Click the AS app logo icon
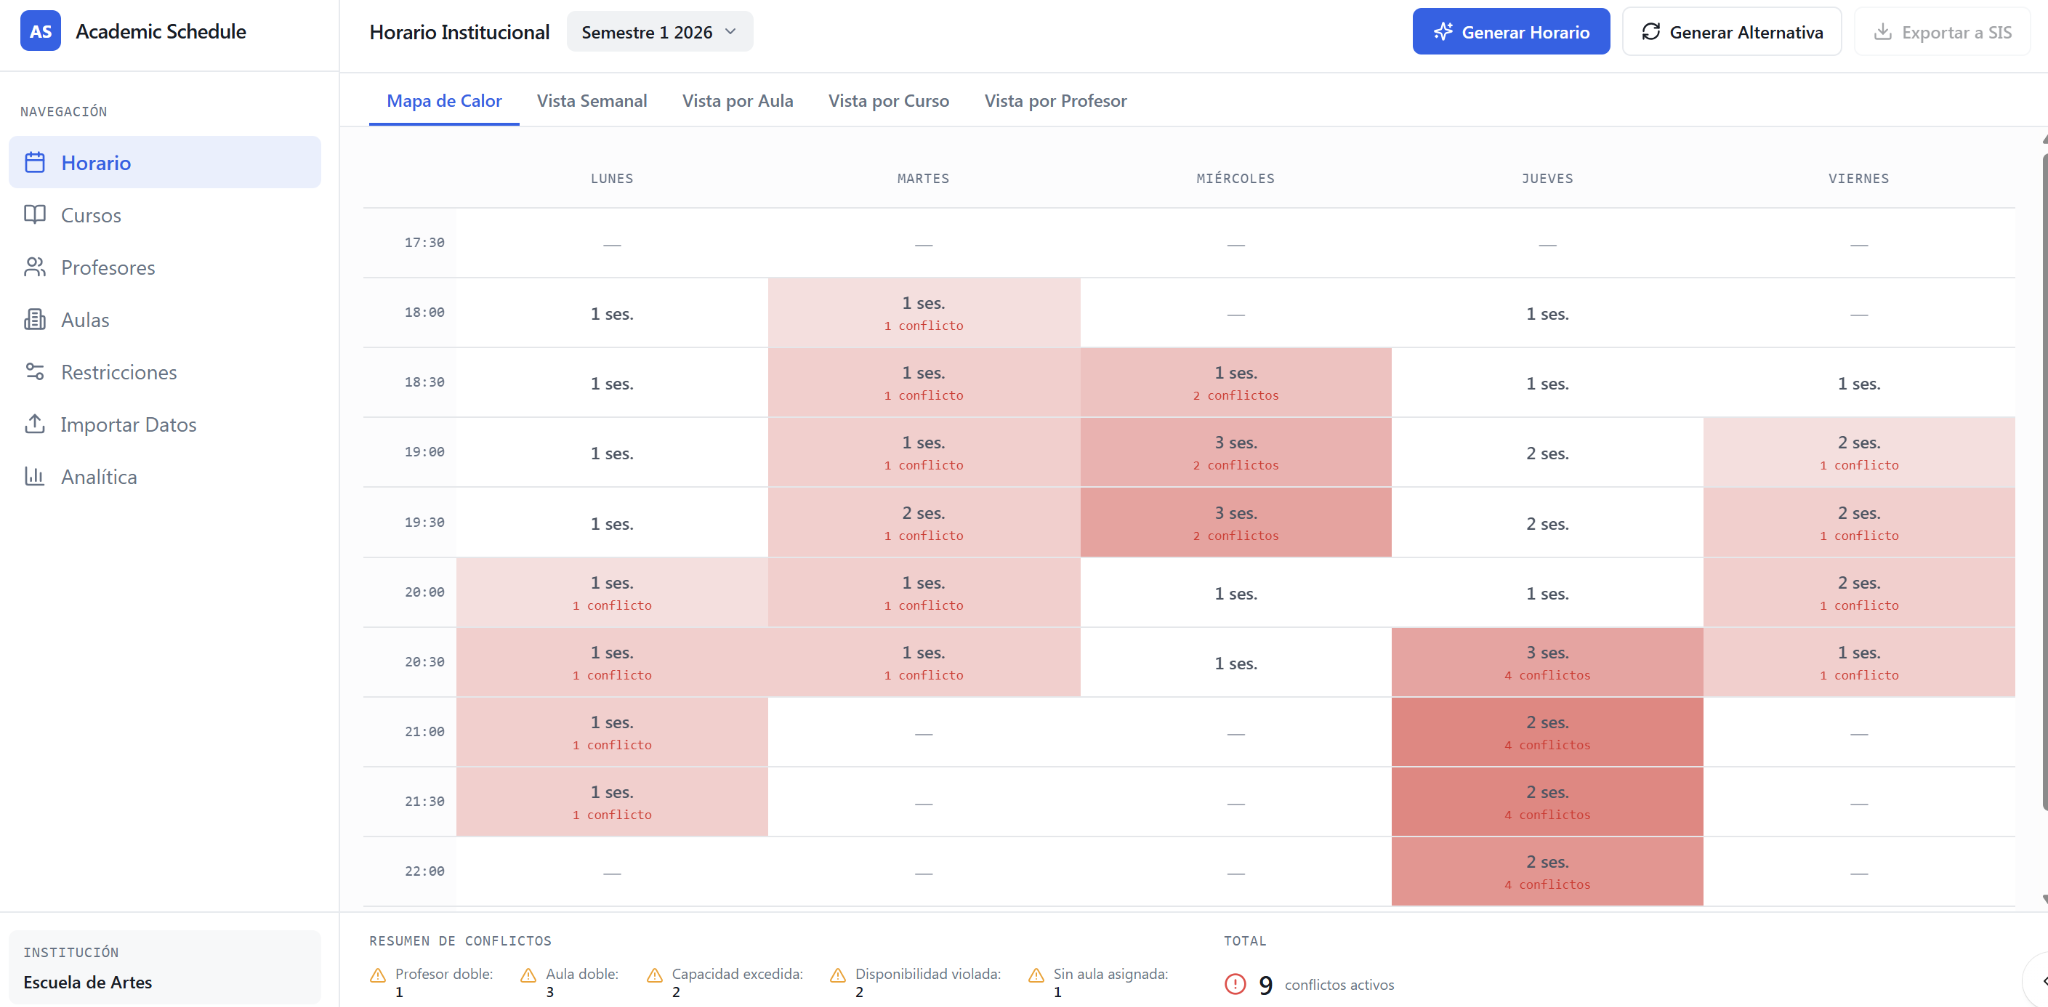Image resolution: width=2048 pixels, height=1007 pixels. coord(40,31)
